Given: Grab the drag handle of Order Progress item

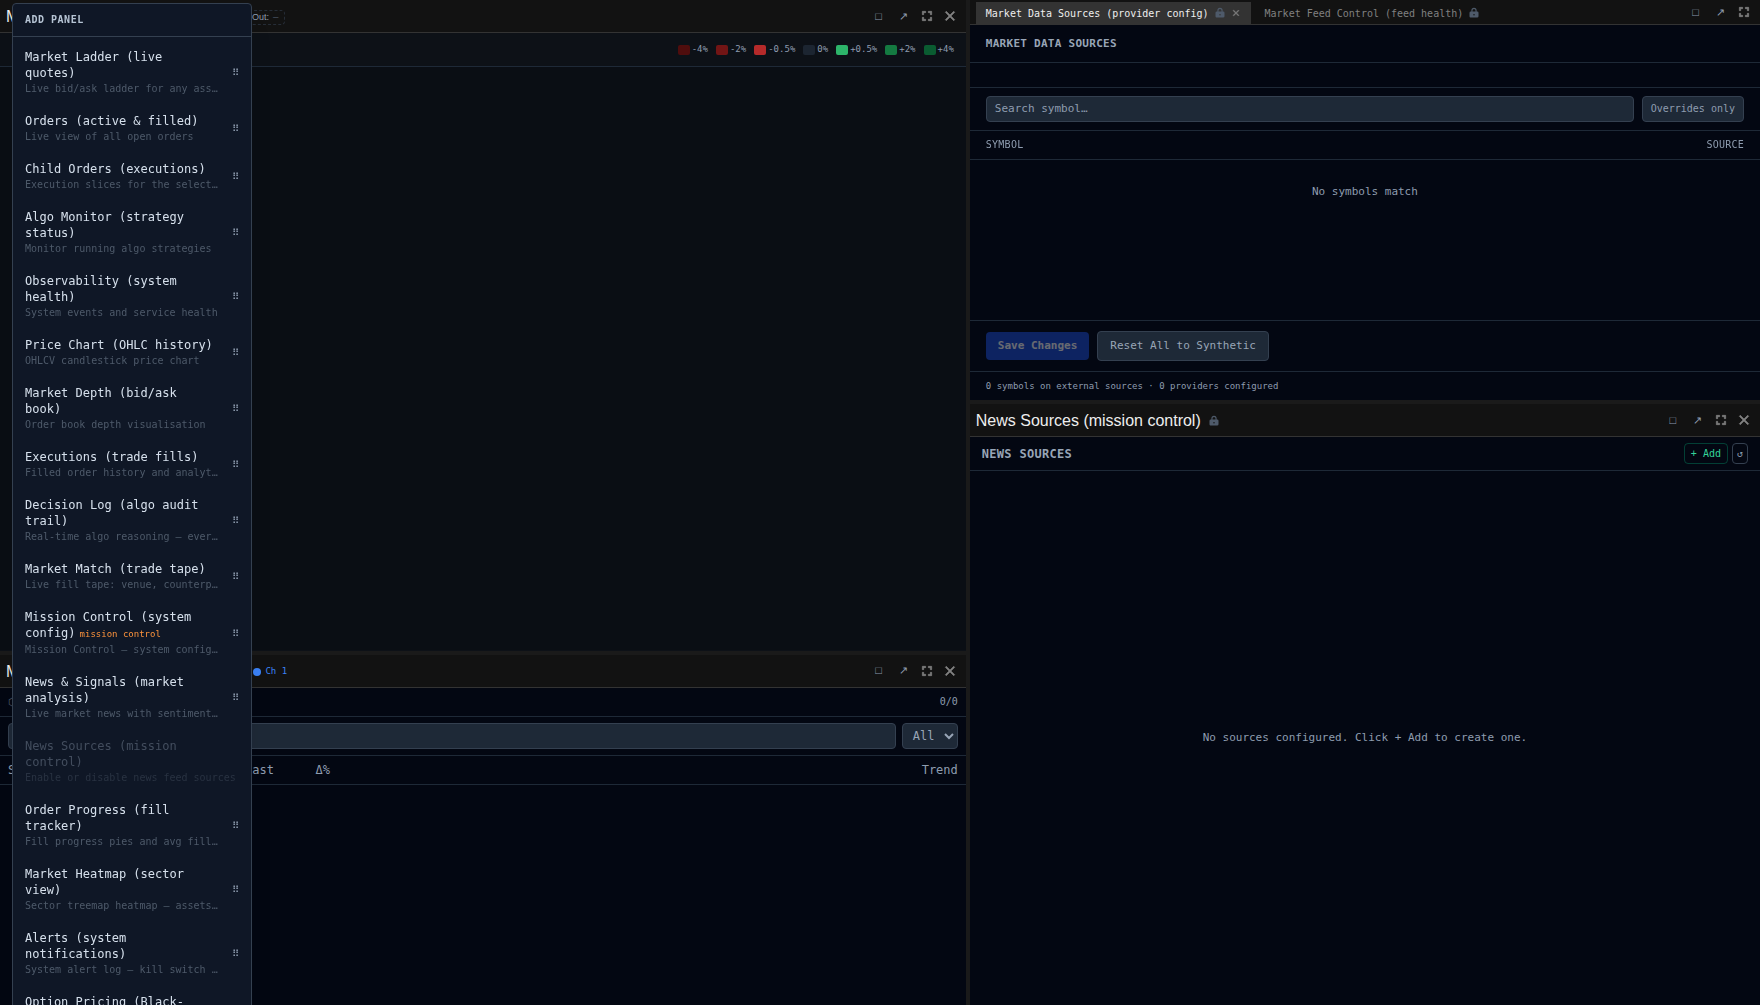Looking at the screenshot, I should coord(236,825).
